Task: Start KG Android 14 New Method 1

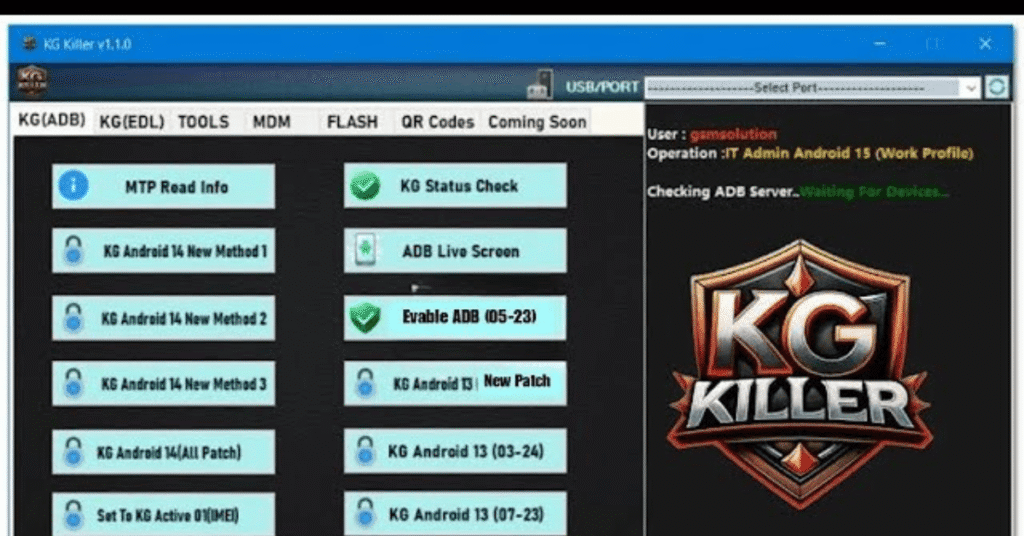Action: click(163, 251)
